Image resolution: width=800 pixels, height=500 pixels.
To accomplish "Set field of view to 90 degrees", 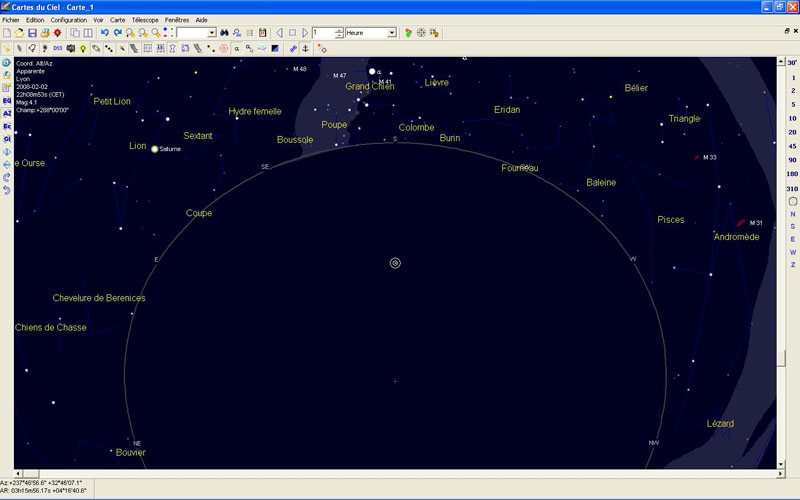I will pyautogui.click(x=792, y=160).
